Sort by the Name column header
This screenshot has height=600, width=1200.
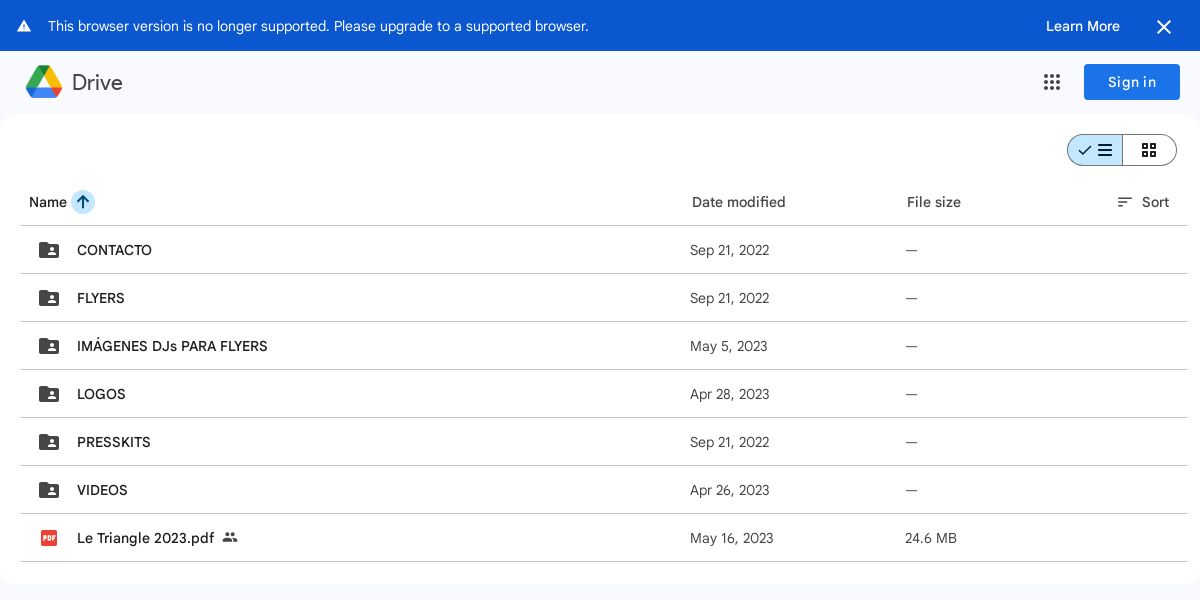[48, 202]
